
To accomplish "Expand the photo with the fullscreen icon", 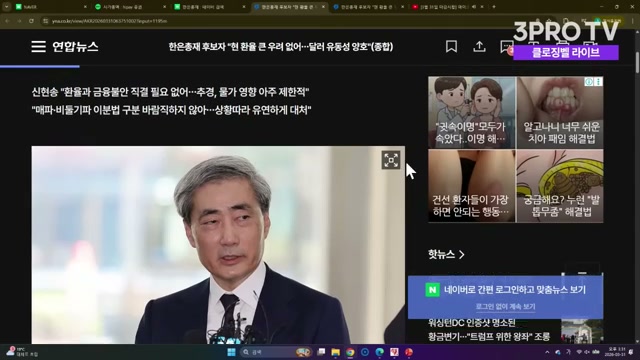I will 391,160.
